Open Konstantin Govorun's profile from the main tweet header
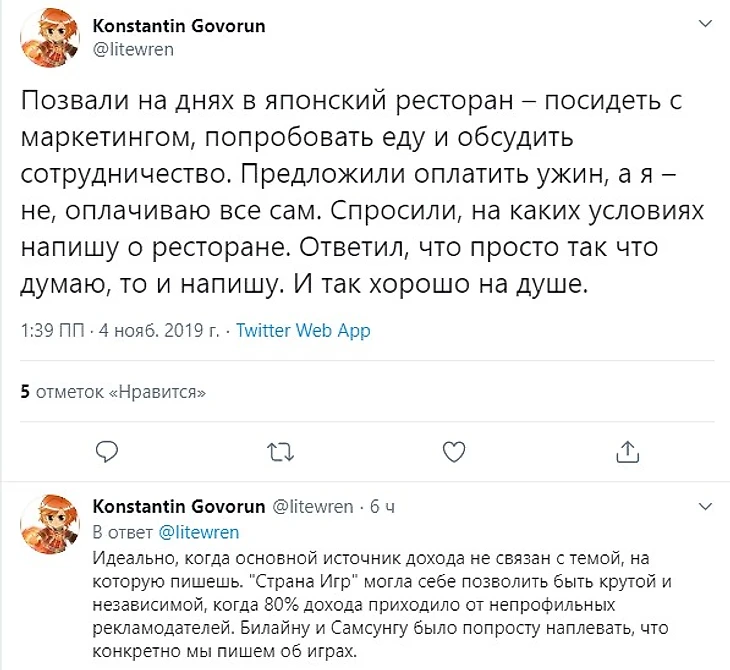730x670 pixels. (x=179, y=26)
